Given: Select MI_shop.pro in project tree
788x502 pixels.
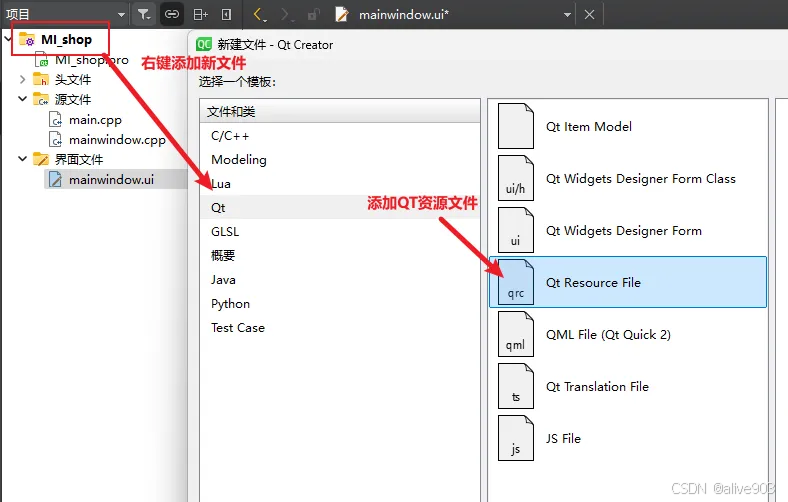Looking at the screenshot, I should [x=92, y=60].
